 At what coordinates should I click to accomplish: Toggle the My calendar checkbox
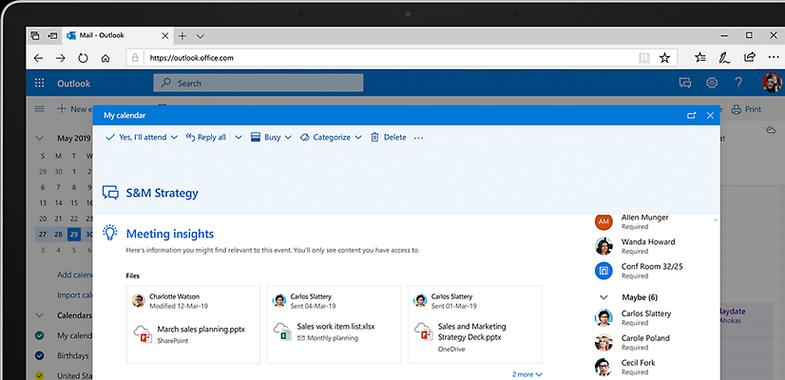point(40,335)
